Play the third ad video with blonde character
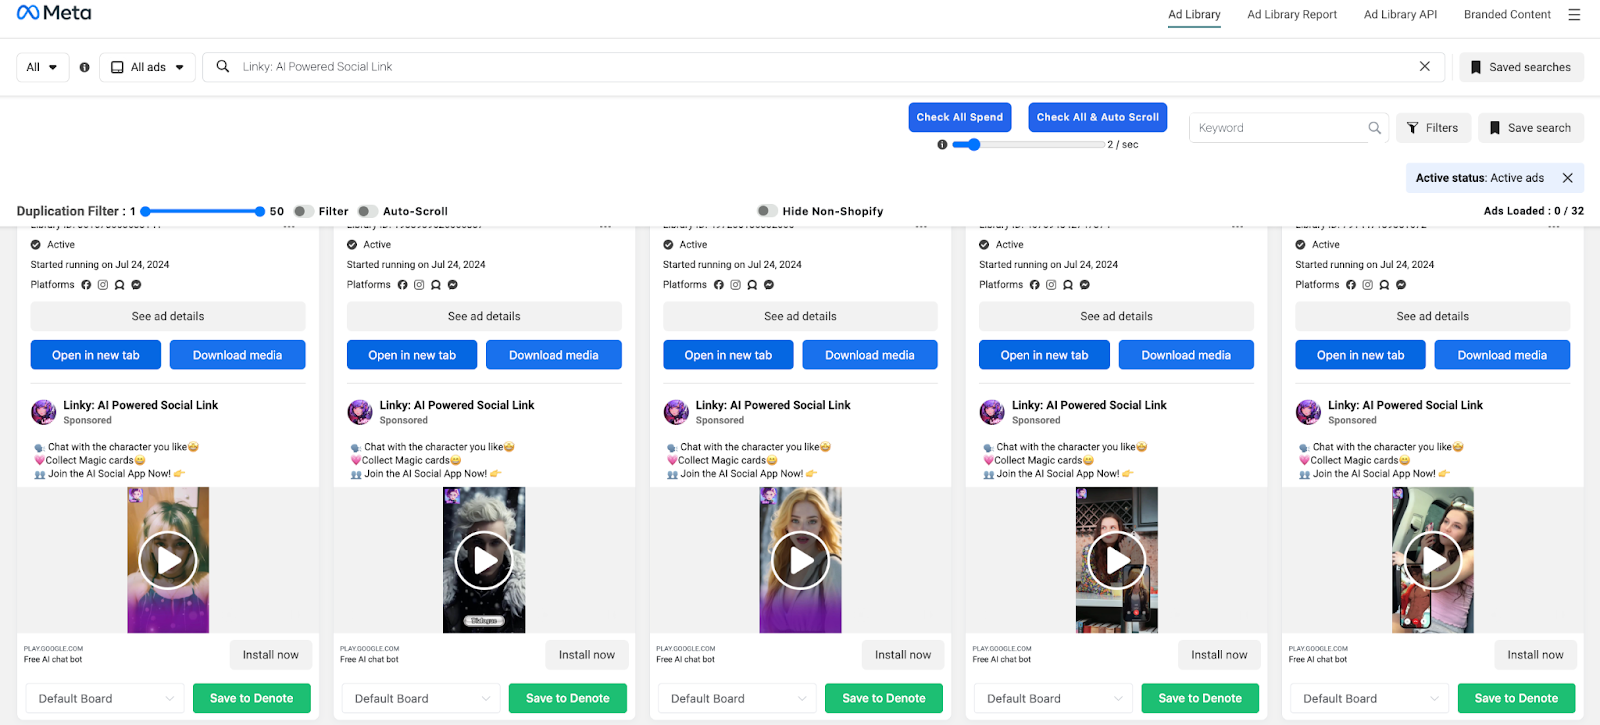 click(x=800, y=560)
